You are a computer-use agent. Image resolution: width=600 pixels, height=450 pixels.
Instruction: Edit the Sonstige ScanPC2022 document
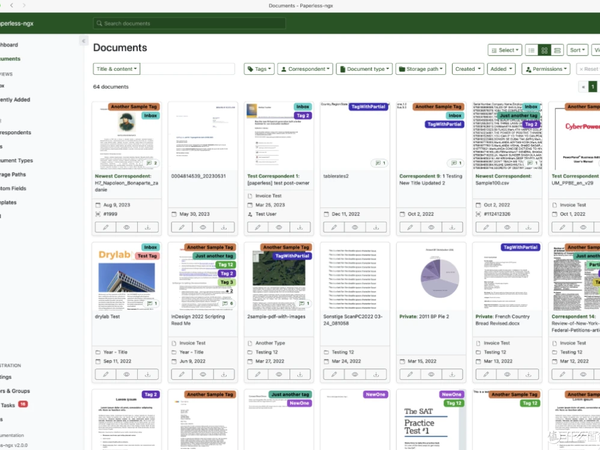click(x=334, y=374)
